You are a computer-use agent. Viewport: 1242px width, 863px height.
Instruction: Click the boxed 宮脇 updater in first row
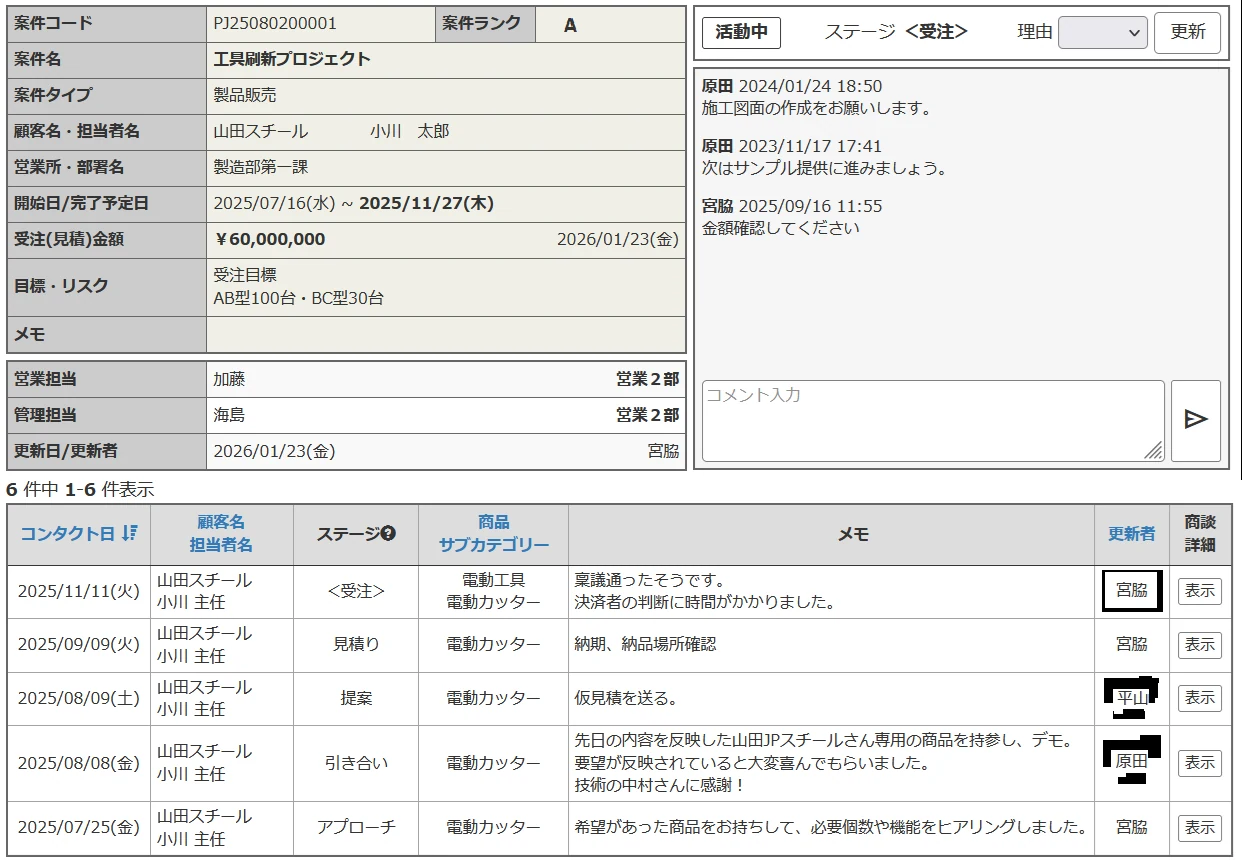[1131, 591]
